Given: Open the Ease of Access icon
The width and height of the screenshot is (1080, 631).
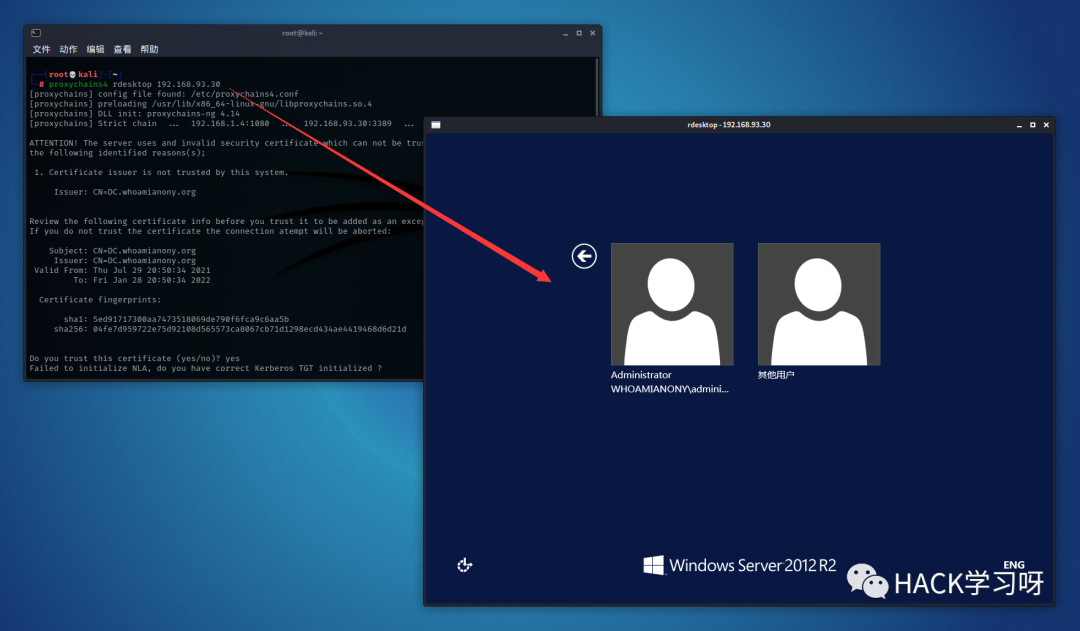Looking at the screenshot, I should tap(464, 565).
